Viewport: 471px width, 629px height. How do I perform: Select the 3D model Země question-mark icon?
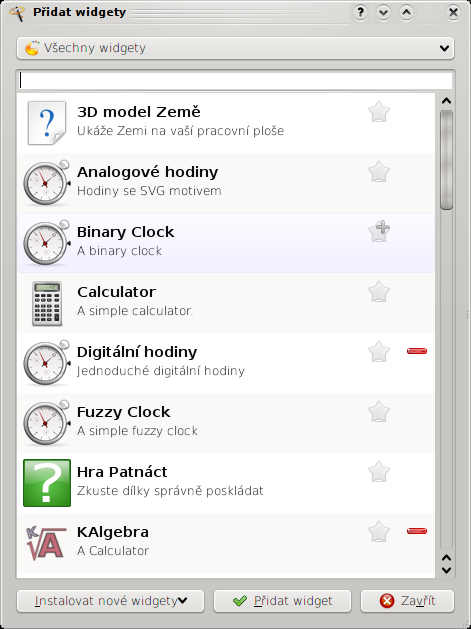(x=47, y=123)
